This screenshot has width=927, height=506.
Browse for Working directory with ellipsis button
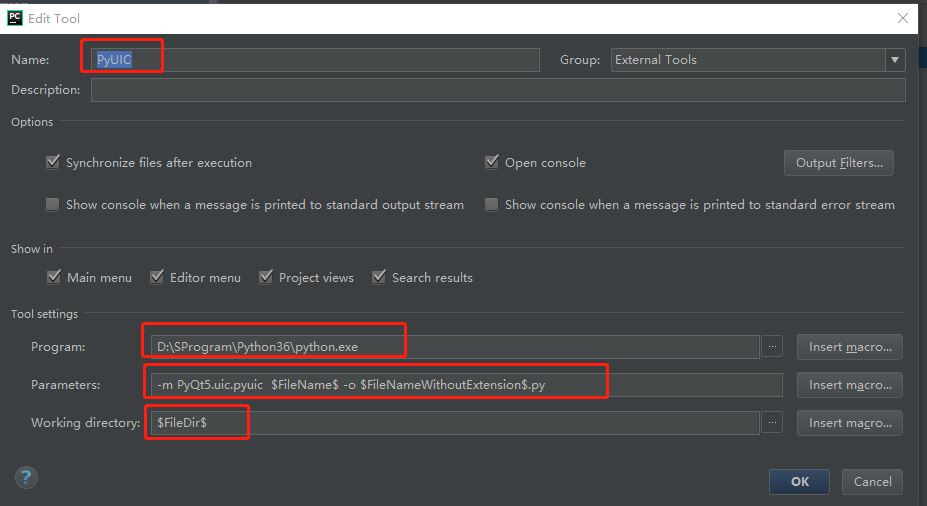coord(771,423)
